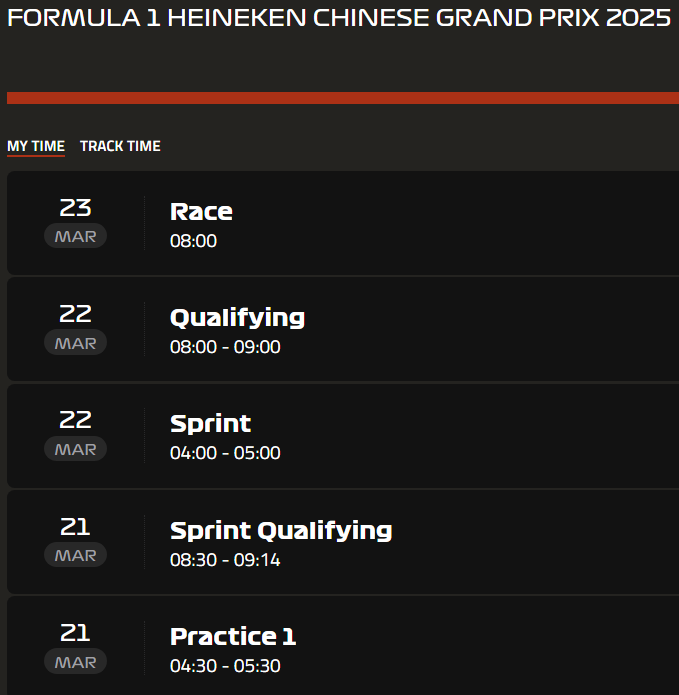The image size is (679, 695).
Task: Click the 21 MAR badge beside Practice 1
Action: 75,648
